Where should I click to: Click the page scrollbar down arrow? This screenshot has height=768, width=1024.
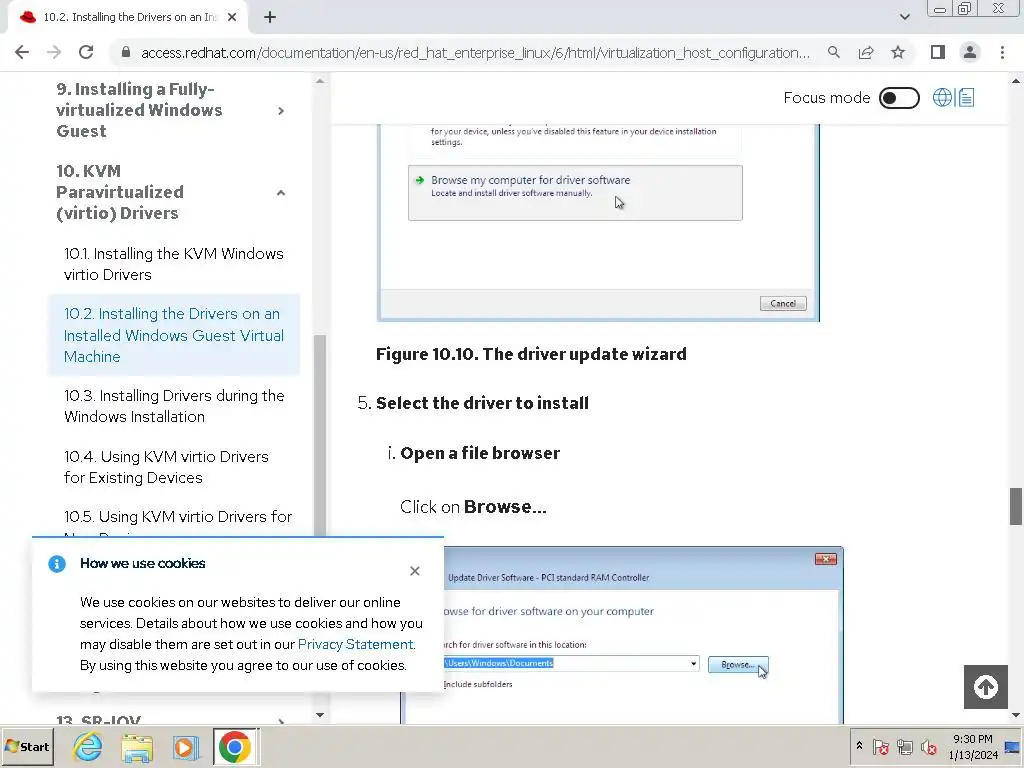(1016, 716)
